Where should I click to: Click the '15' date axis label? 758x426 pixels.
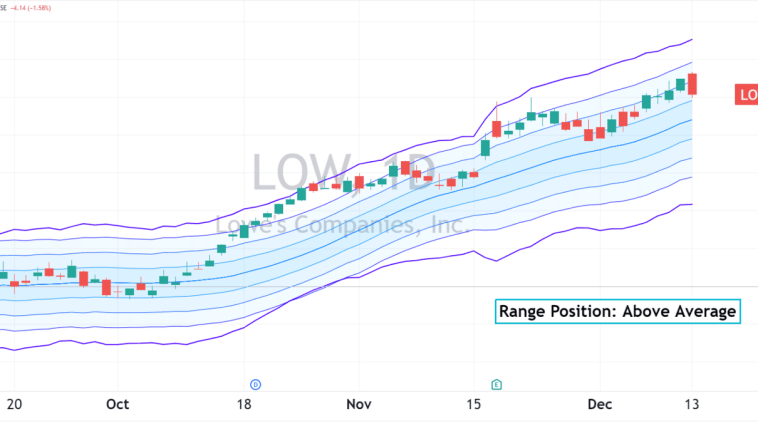click(x=474, y=404)
